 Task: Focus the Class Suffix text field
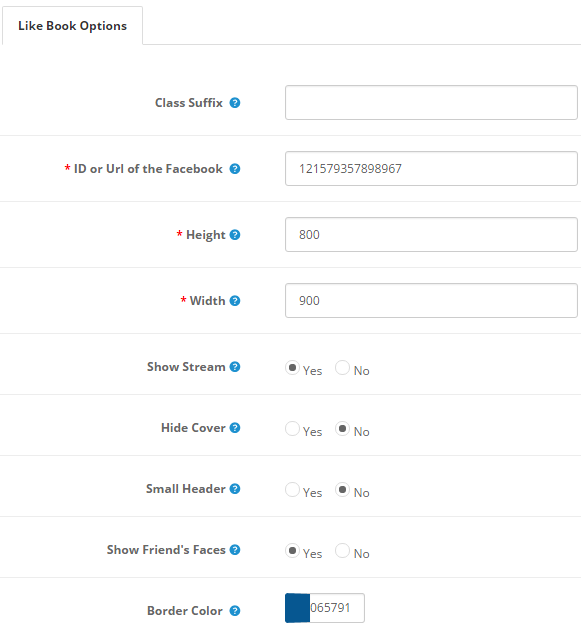[431, 103]
